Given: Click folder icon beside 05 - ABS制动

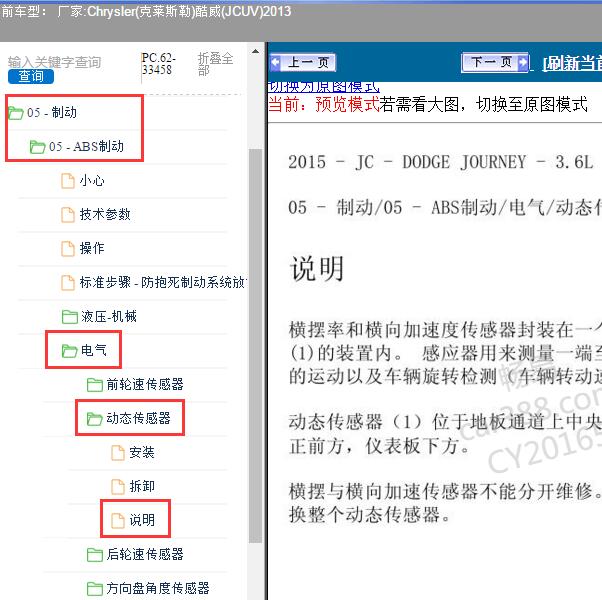Looking at the screenshot, I should [x=38, y=147].
